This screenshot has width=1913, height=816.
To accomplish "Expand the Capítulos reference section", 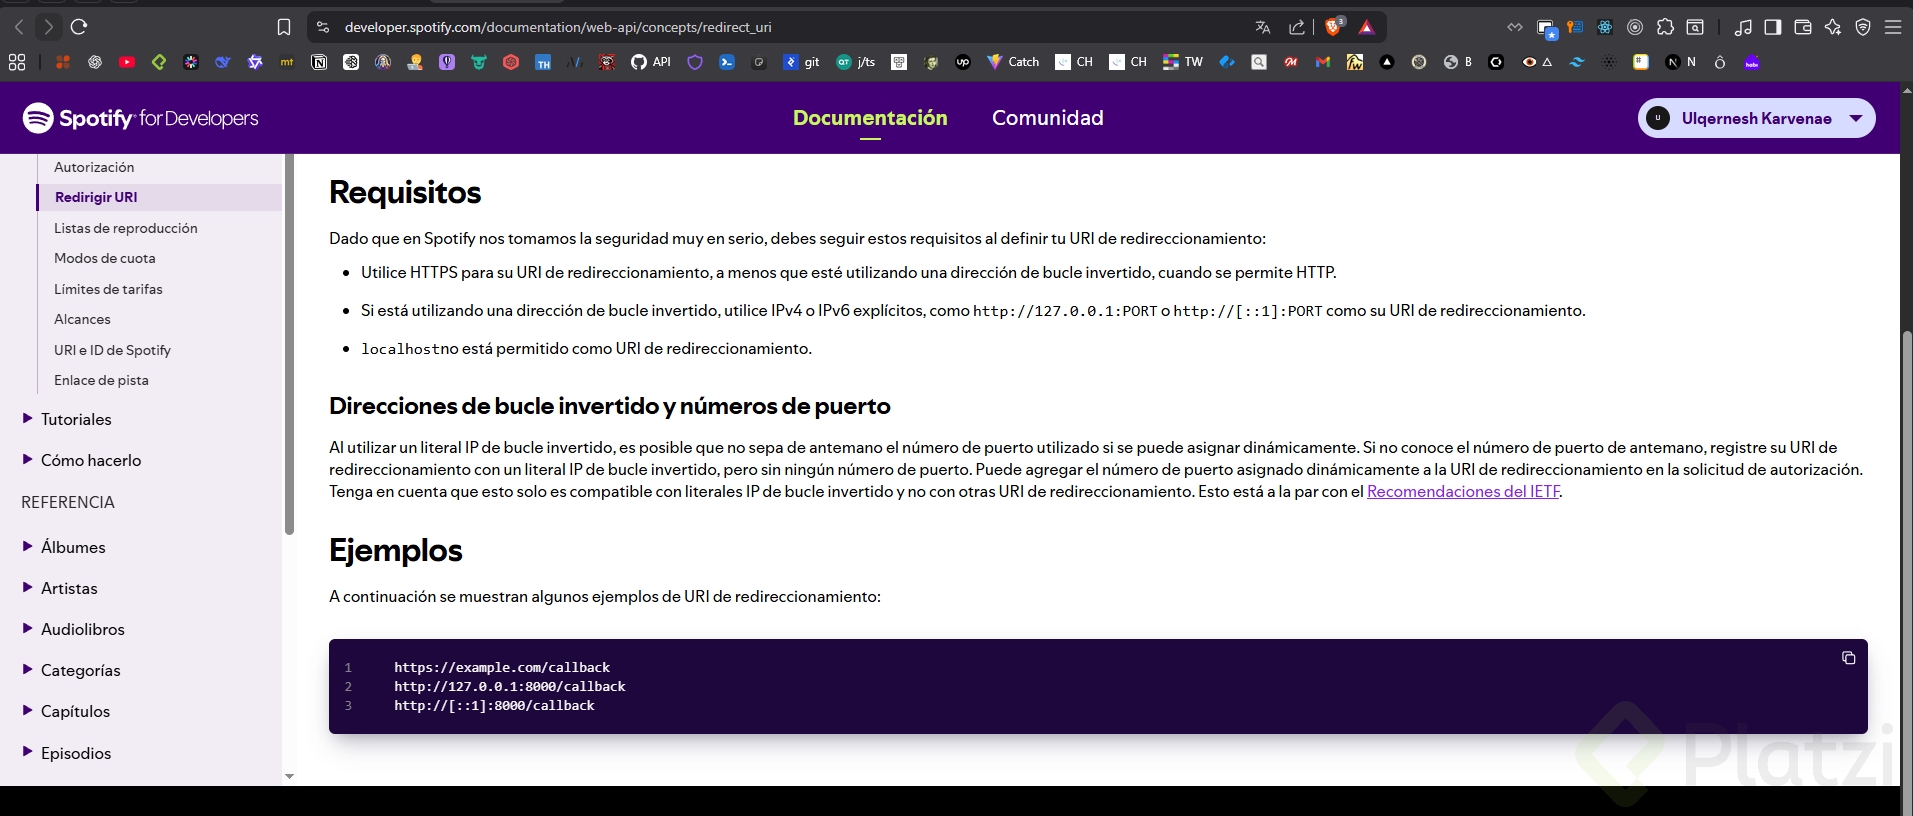I will [66, 711].
